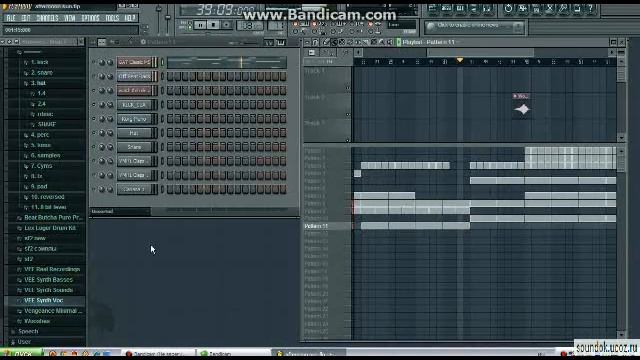Screen dimensions: 640x360
Task: Toggle first step of Snare channel
Action: (170, 147)
